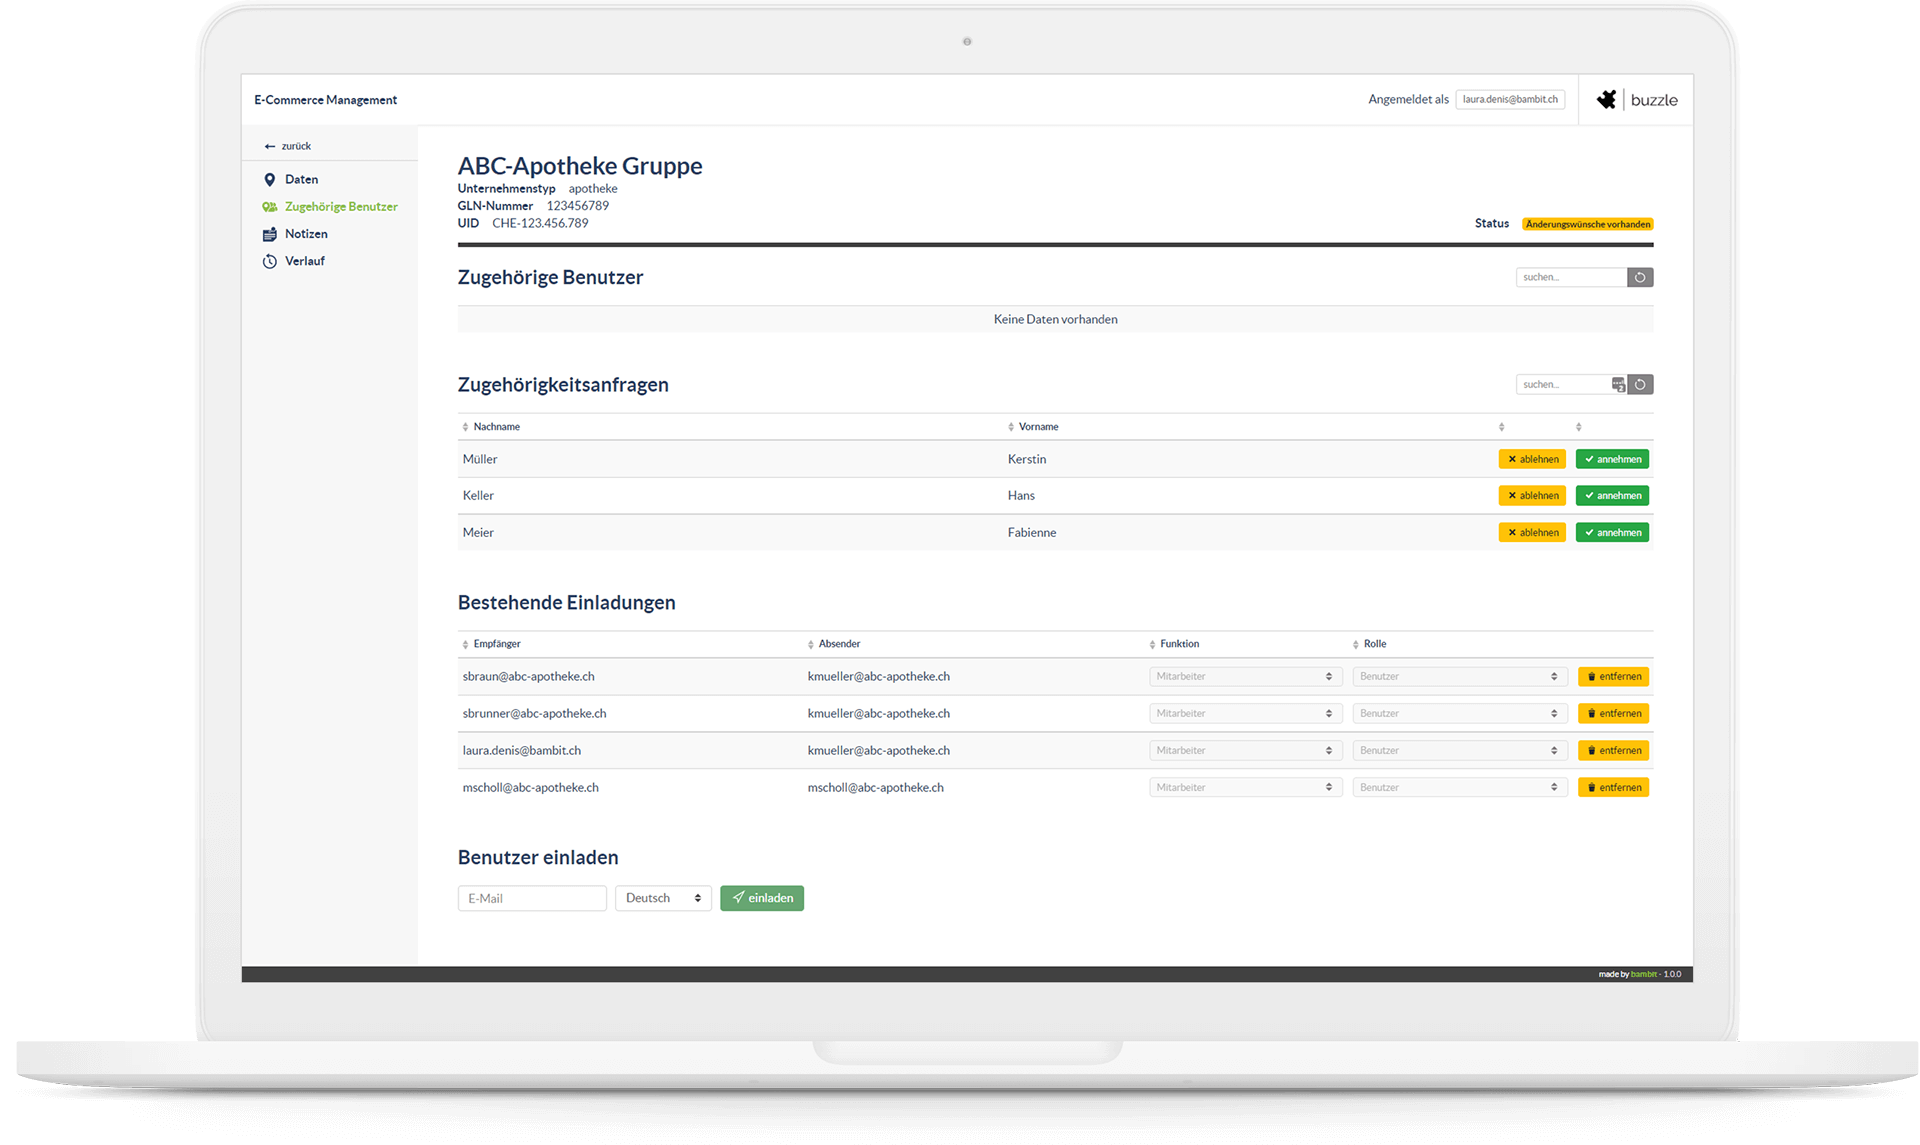Screen dimensions: 1920x1145
Task: Open Zugehörige Benutzer in sidebar
Action: tap(341, 206)
